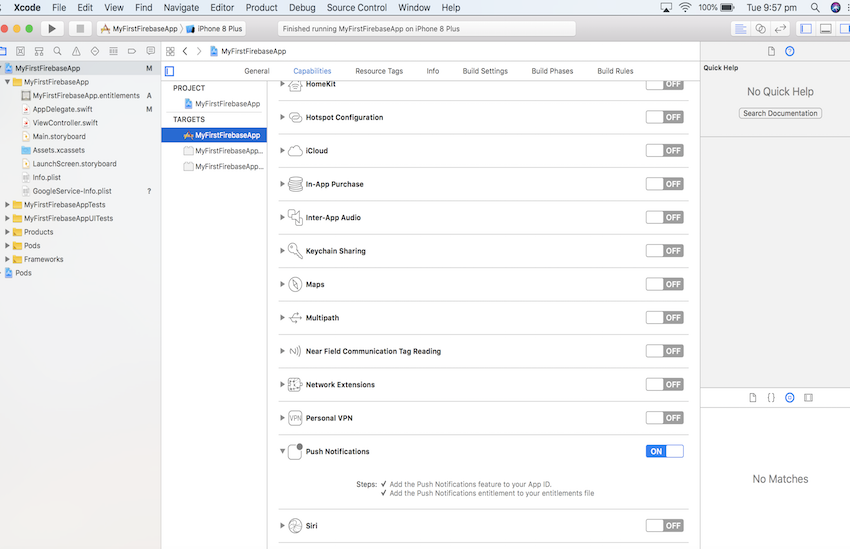The image size is (850, 549).
Task: Go back in editor history
Action: point(185,51)
